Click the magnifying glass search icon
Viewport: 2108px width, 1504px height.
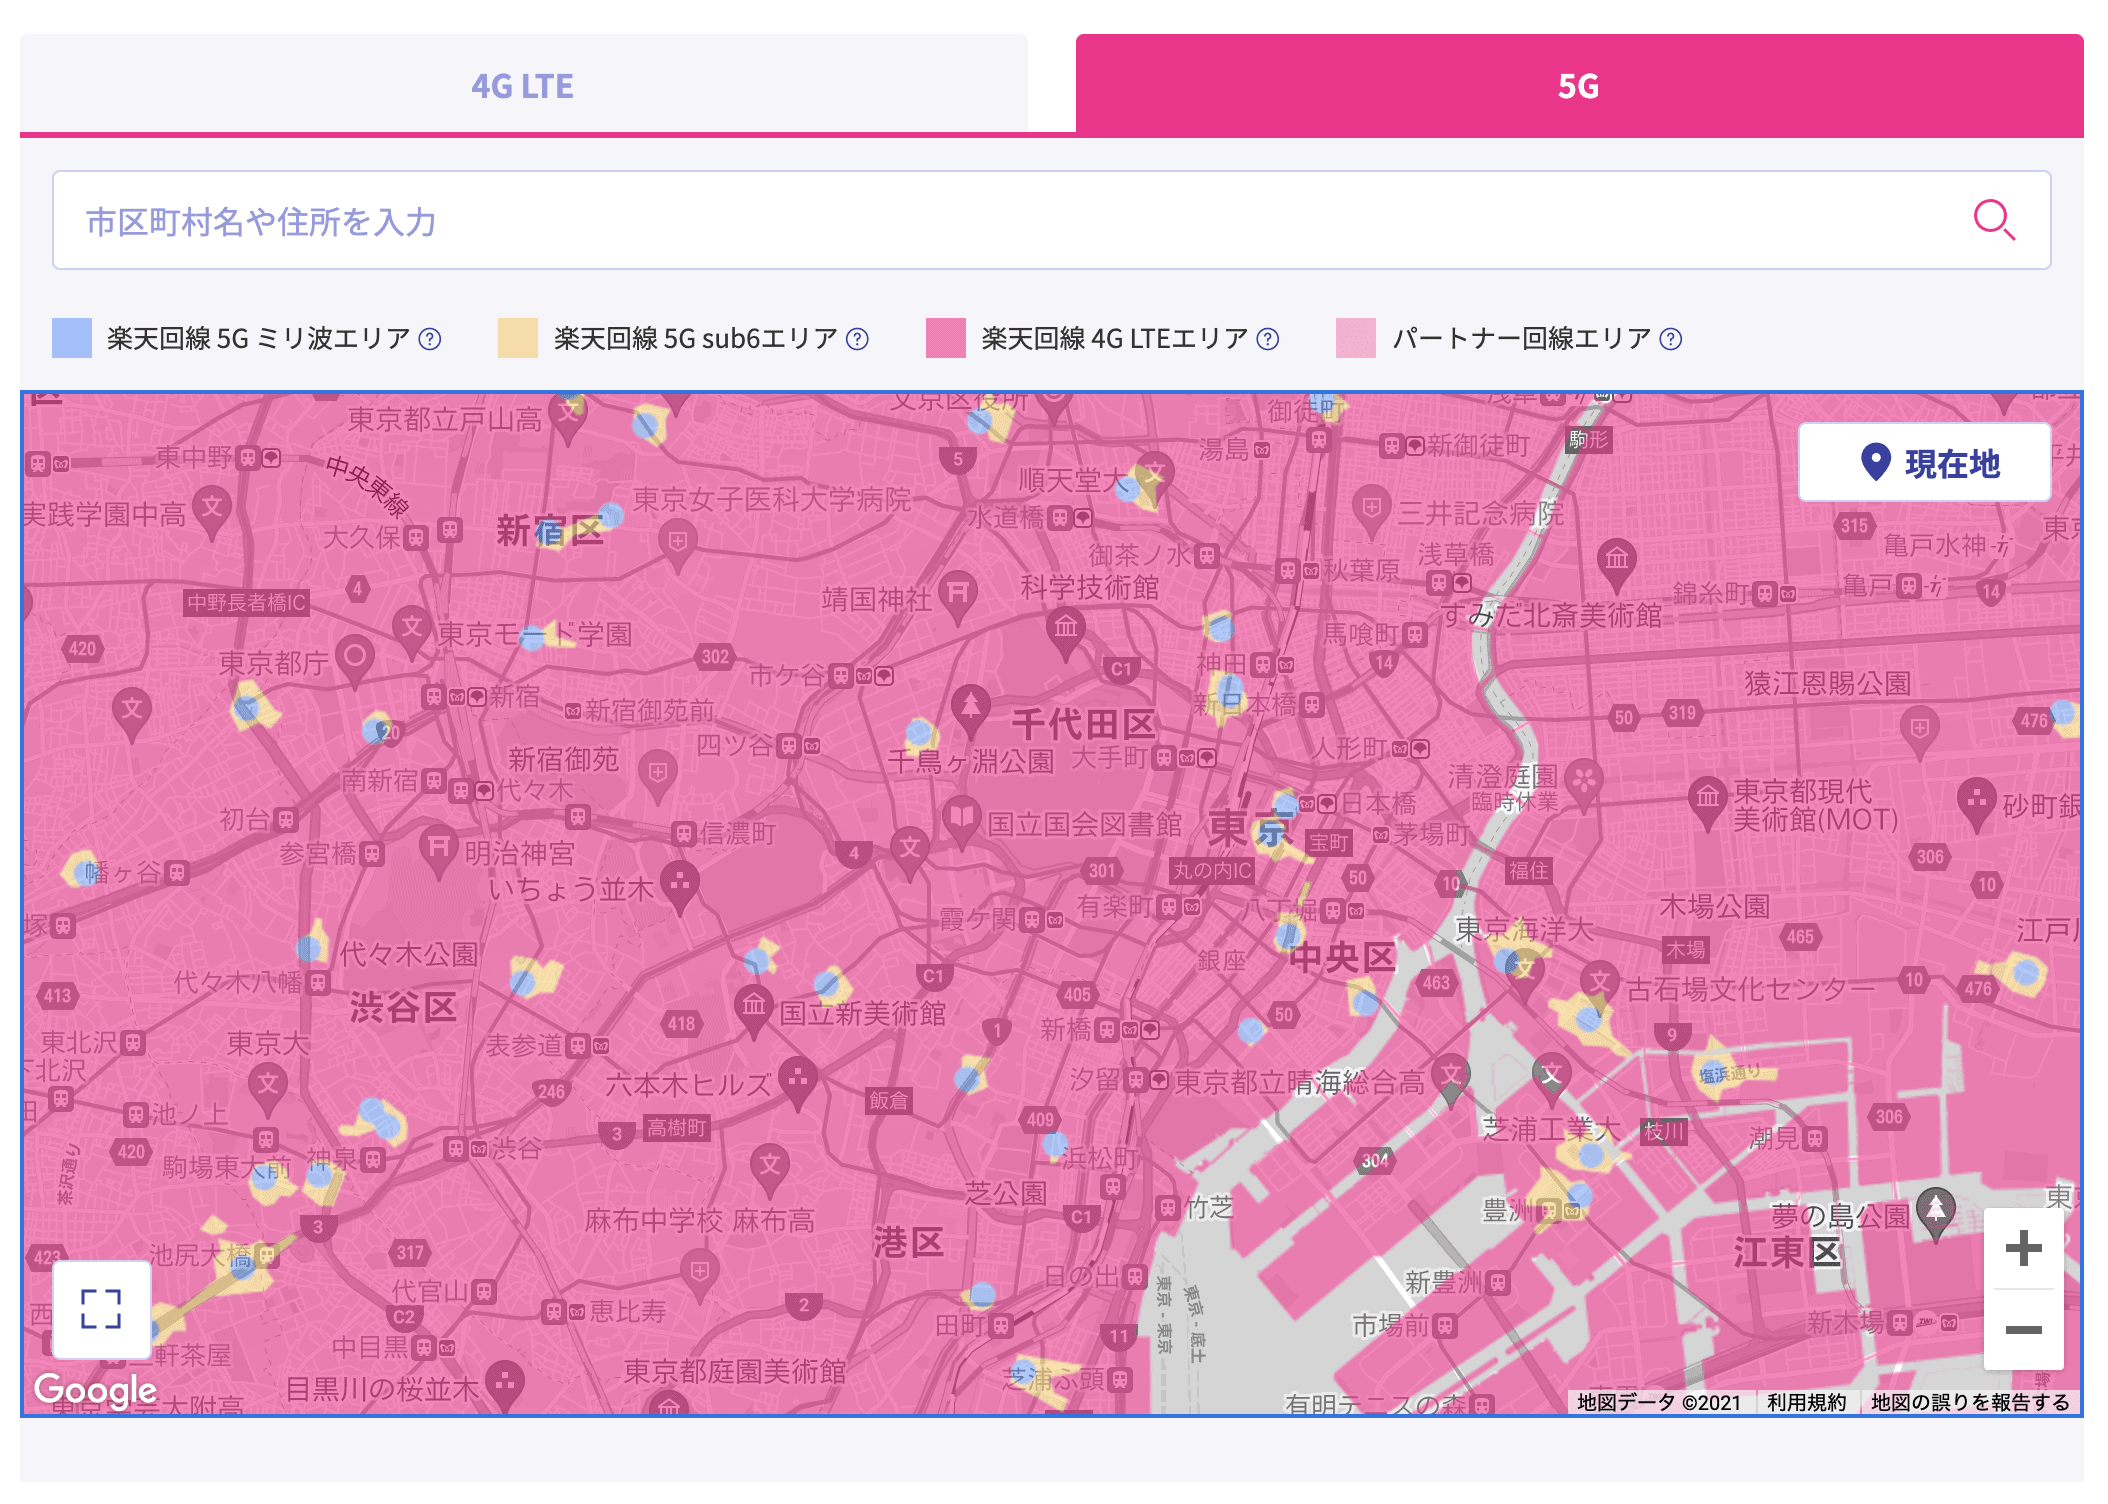1993,220
